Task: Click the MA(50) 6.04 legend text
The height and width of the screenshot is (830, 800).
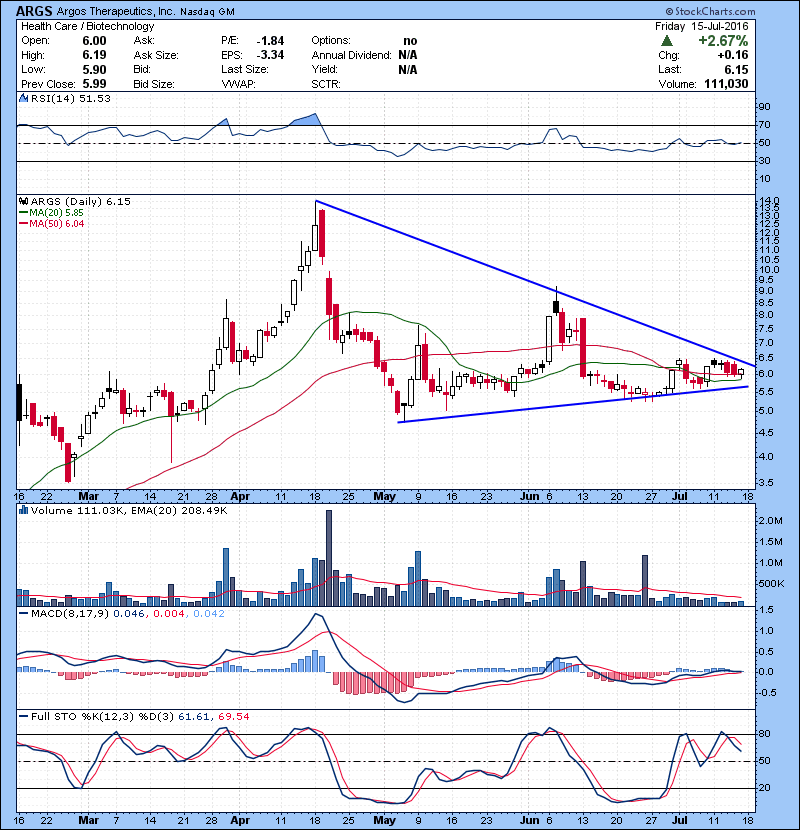Action: 57,224
